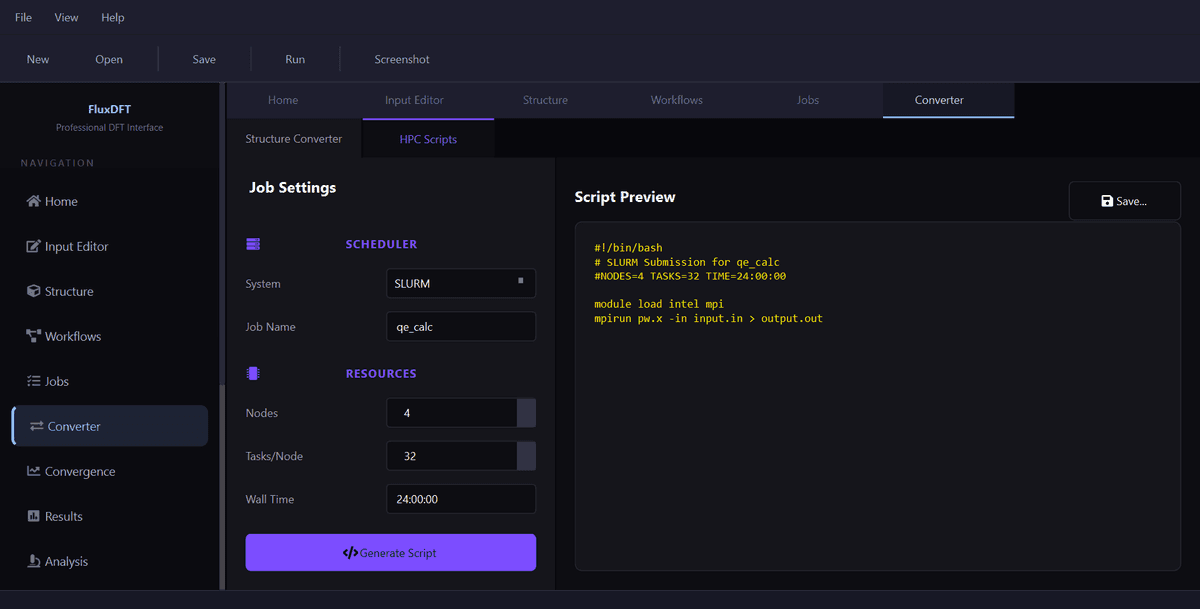Click the Convergence chart icon
The image size is (1200, 609).
point(33,471)
